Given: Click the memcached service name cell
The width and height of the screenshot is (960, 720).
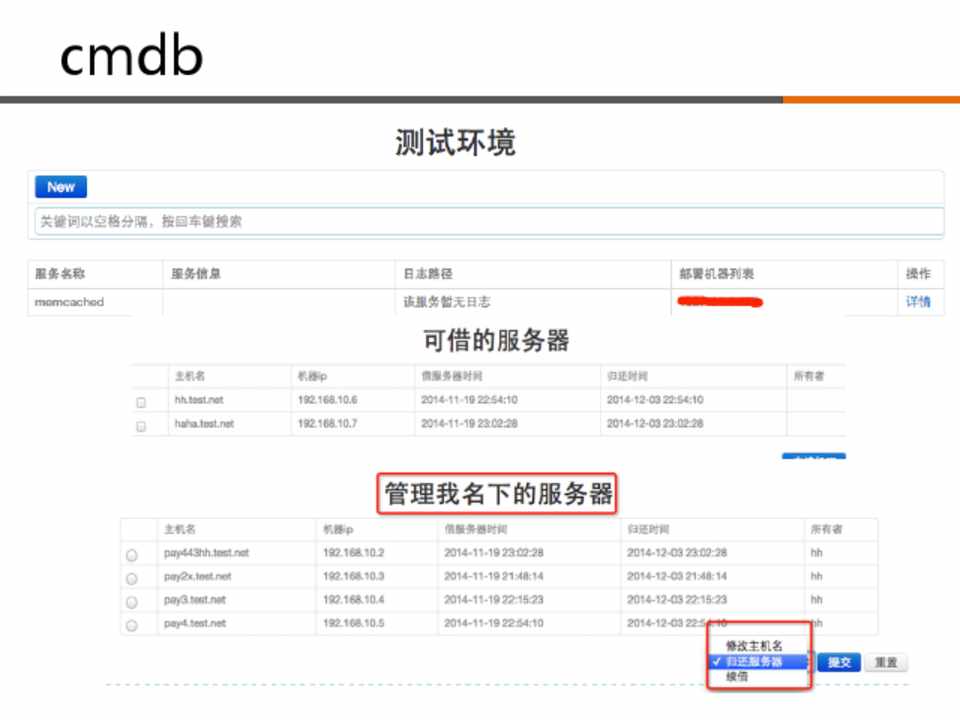Looking at the screenshot, I should click(x=70, y=301).
